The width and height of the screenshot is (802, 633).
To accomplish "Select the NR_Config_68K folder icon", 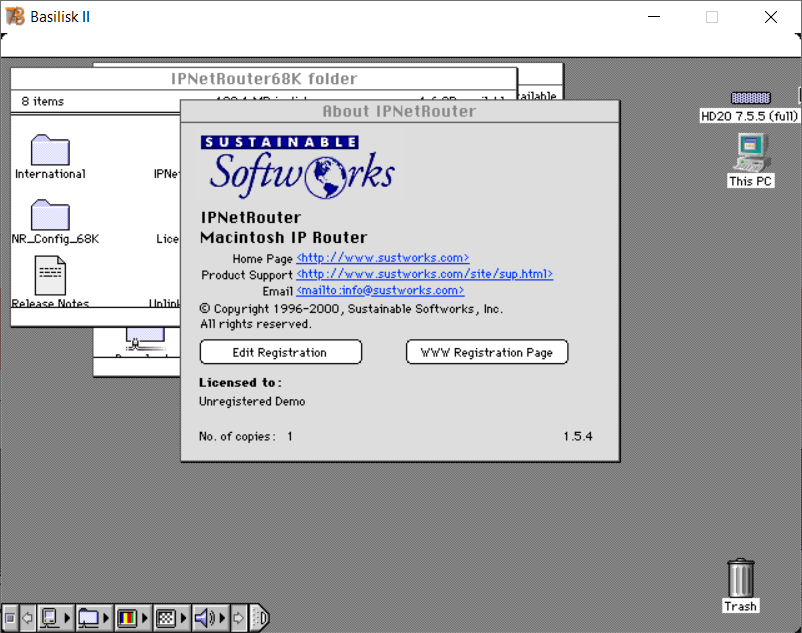I will click(x=50, y=215).
